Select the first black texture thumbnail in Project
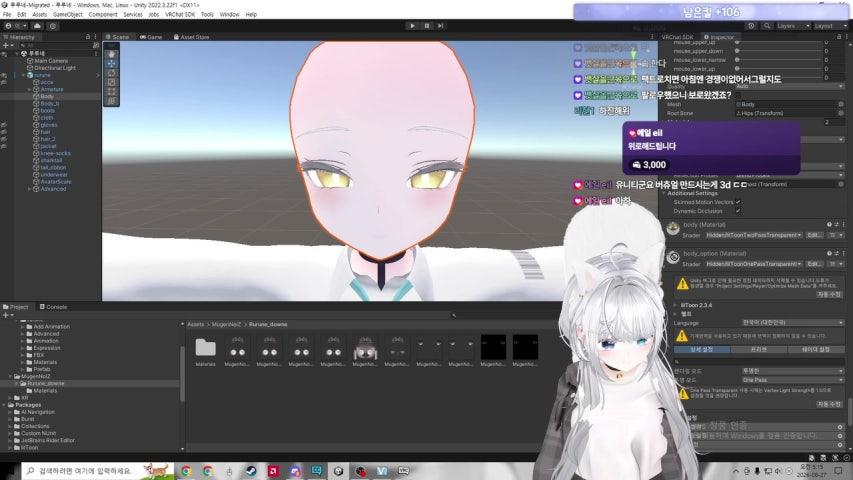Image resolution: width=853 pixels, height=480 pixels. (493, 348)
